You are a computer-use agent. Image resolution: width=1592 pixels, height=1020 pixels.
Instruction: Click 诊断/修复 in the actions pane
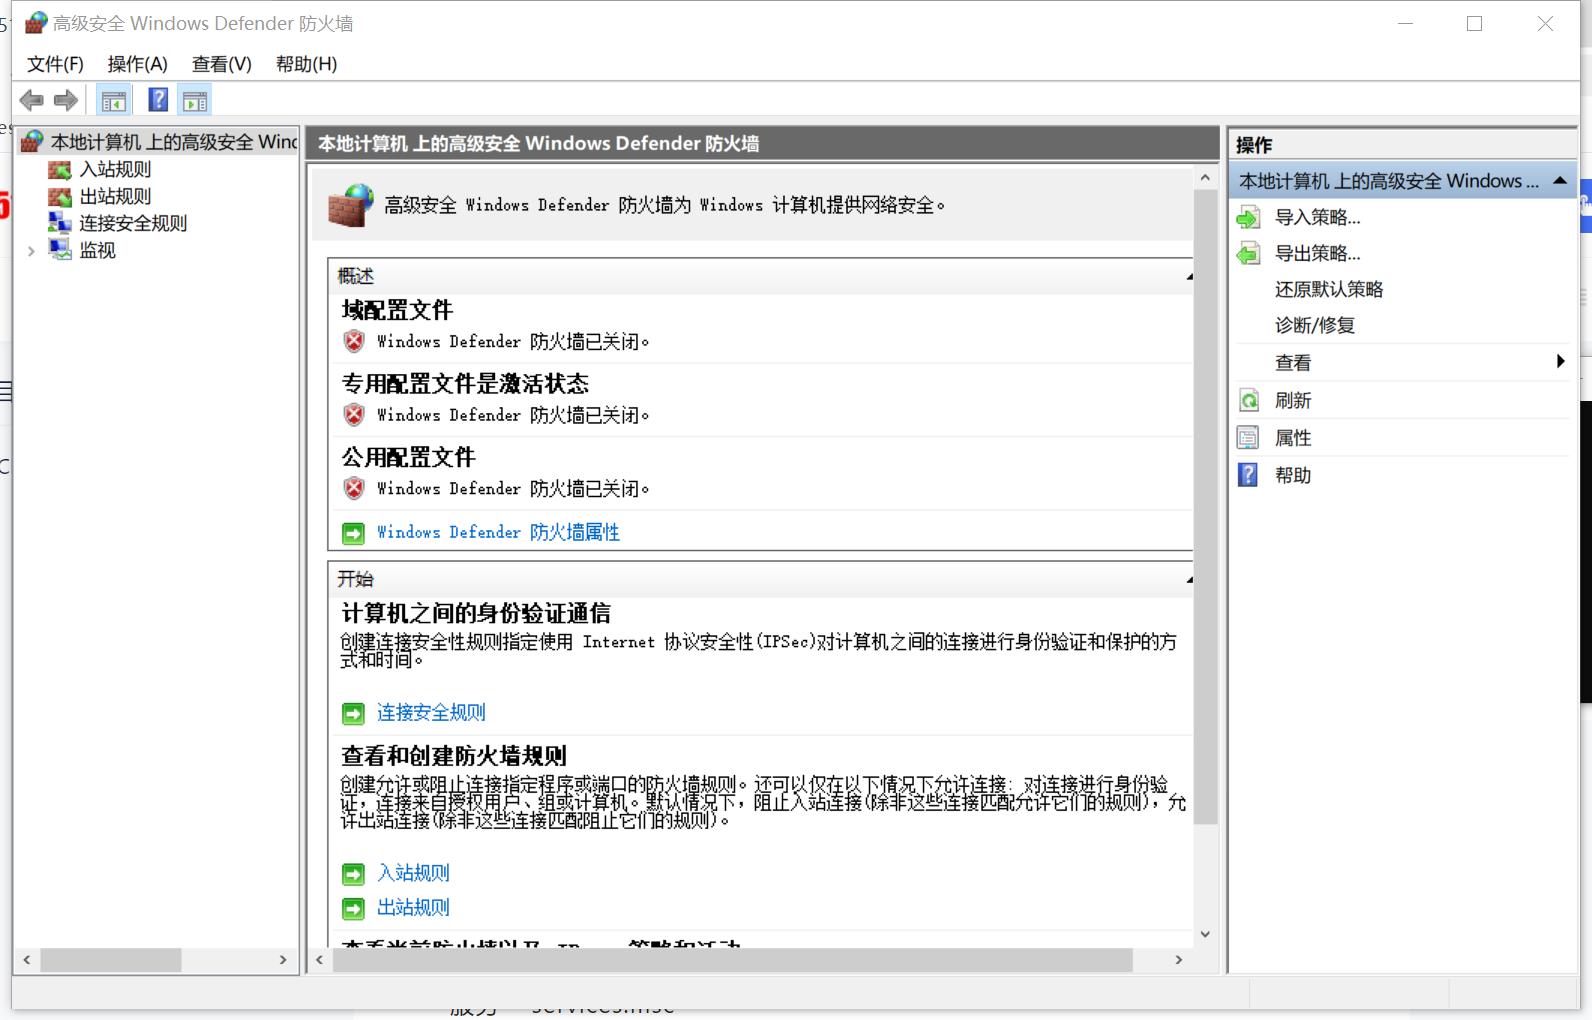(x=1315, y=325)
